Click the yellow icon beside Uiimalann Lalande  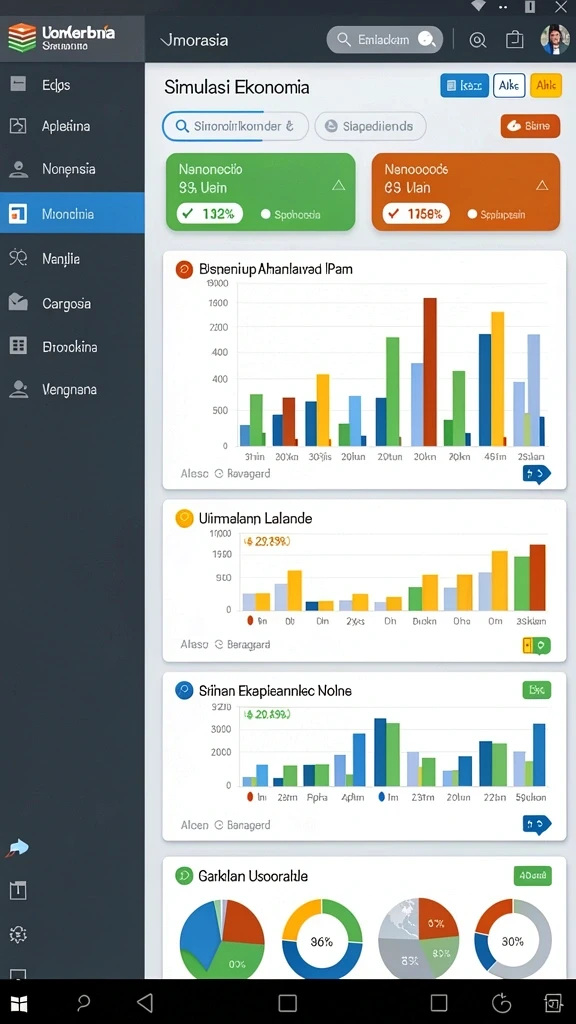coord(184,519)
